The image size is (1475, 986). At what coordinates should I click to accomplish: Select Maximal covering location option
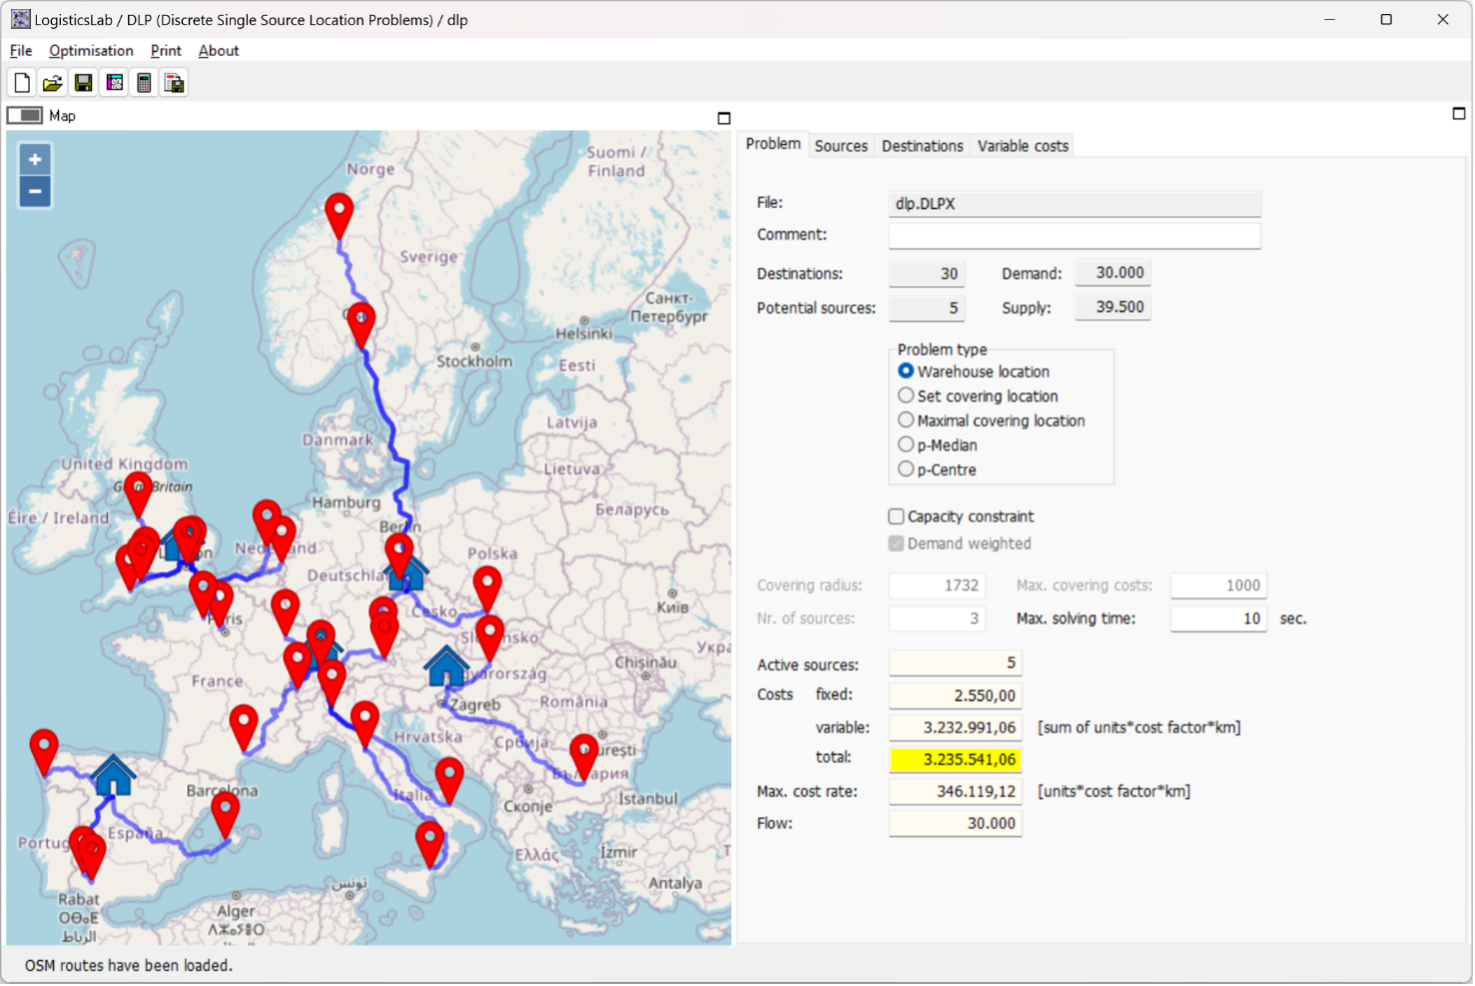[x=906, y=420]
